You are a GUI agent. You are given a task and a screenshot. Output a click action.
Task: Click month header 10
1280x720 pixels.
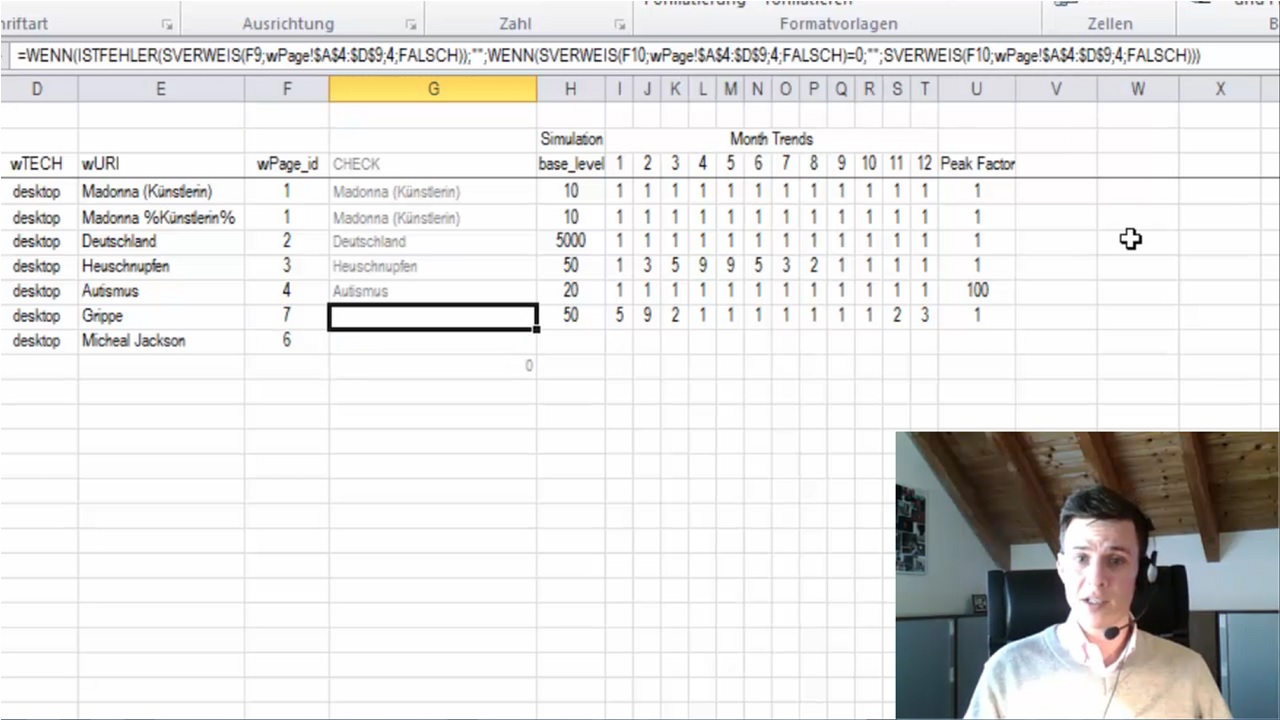coord(869,164)
